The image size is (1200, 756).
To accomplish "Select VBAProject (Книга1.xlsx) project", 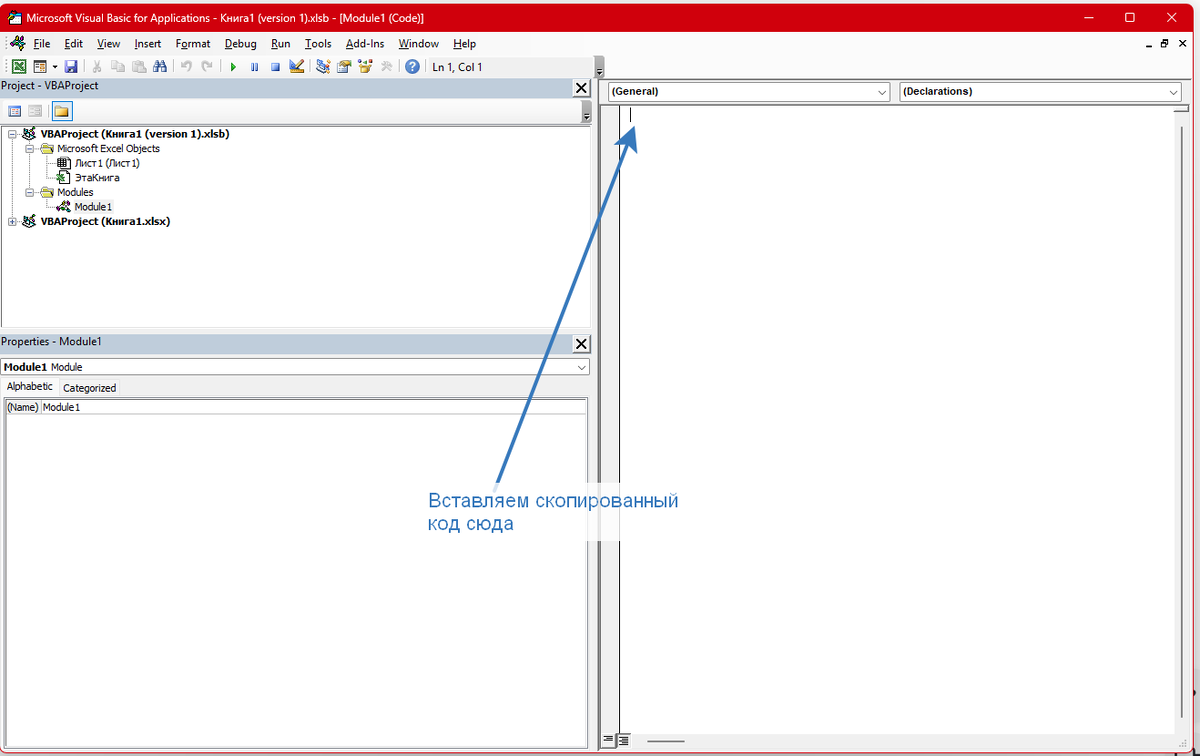I will (105, 222).
